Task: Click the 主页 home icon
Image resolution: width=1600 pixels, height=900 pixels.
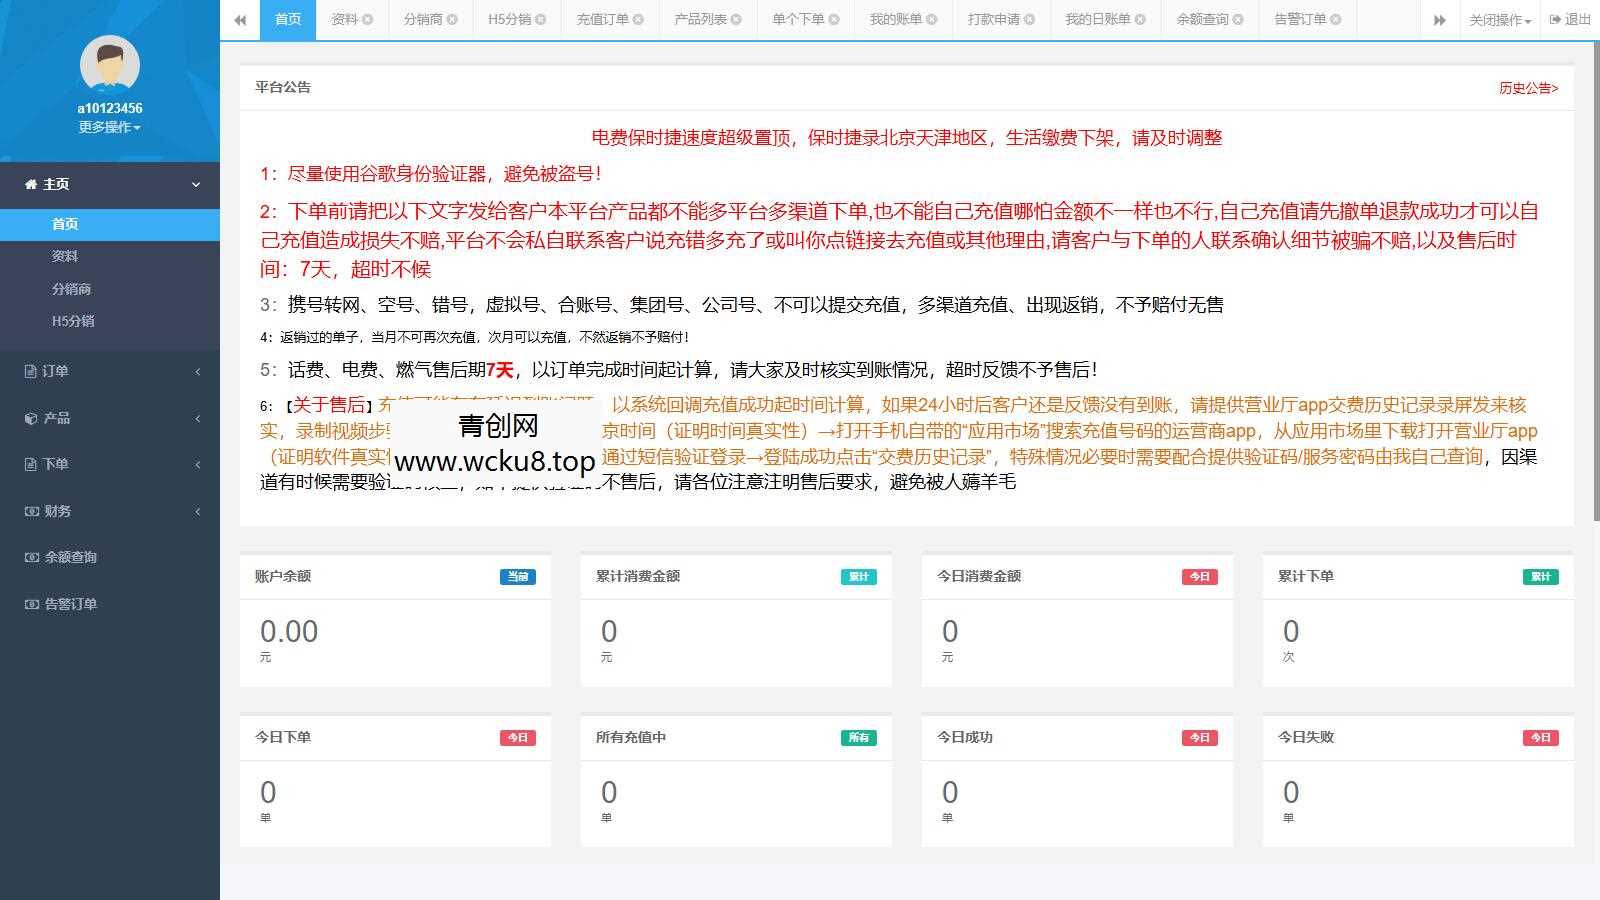Action: (29, 184)
